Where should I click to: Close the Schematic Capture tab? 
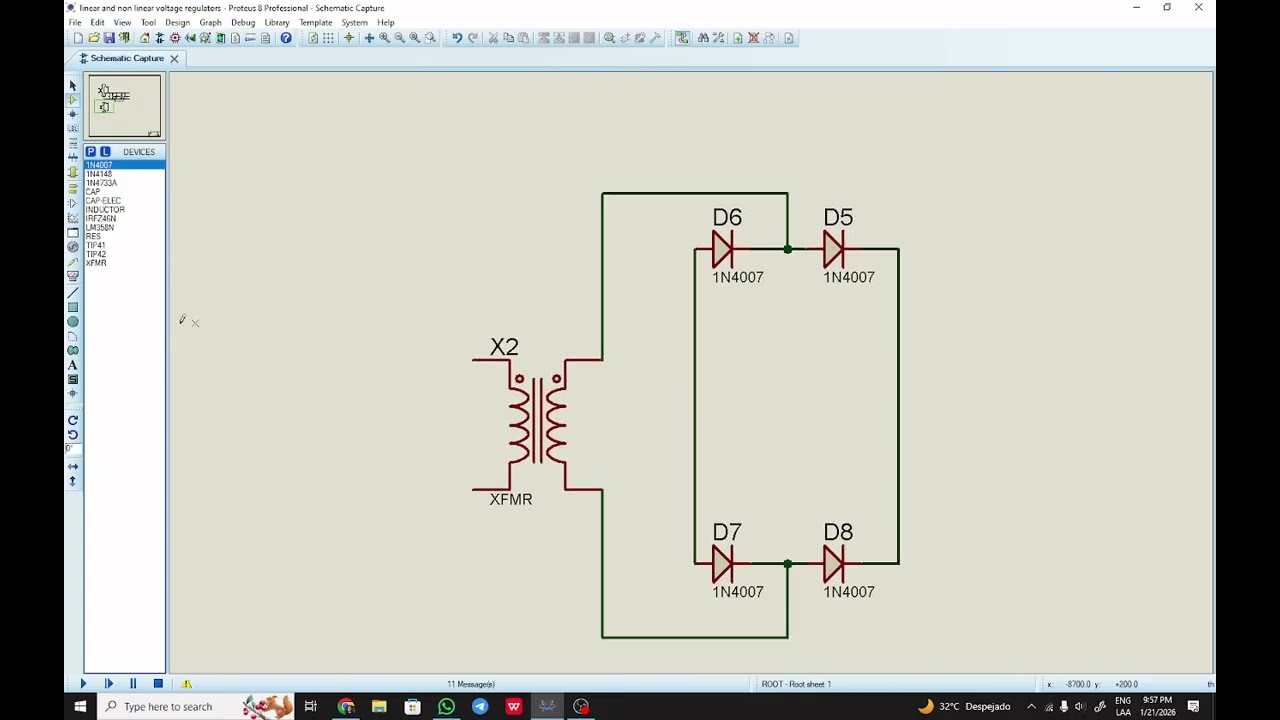(x=174, y=59)
